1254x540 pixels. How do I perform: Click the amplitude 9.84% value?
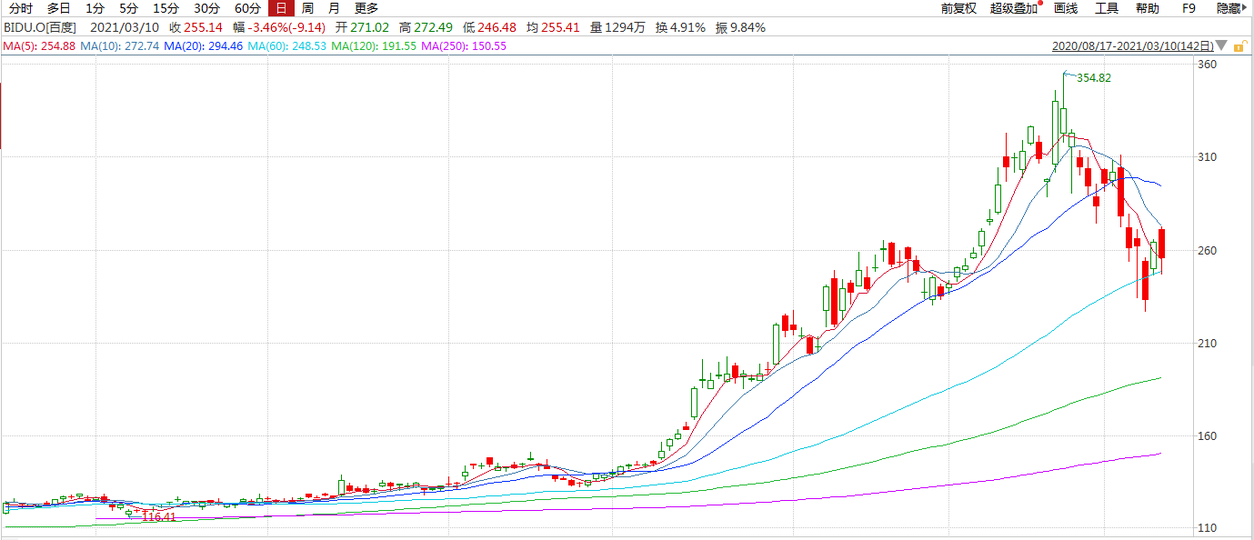click(x=748, y=28)
